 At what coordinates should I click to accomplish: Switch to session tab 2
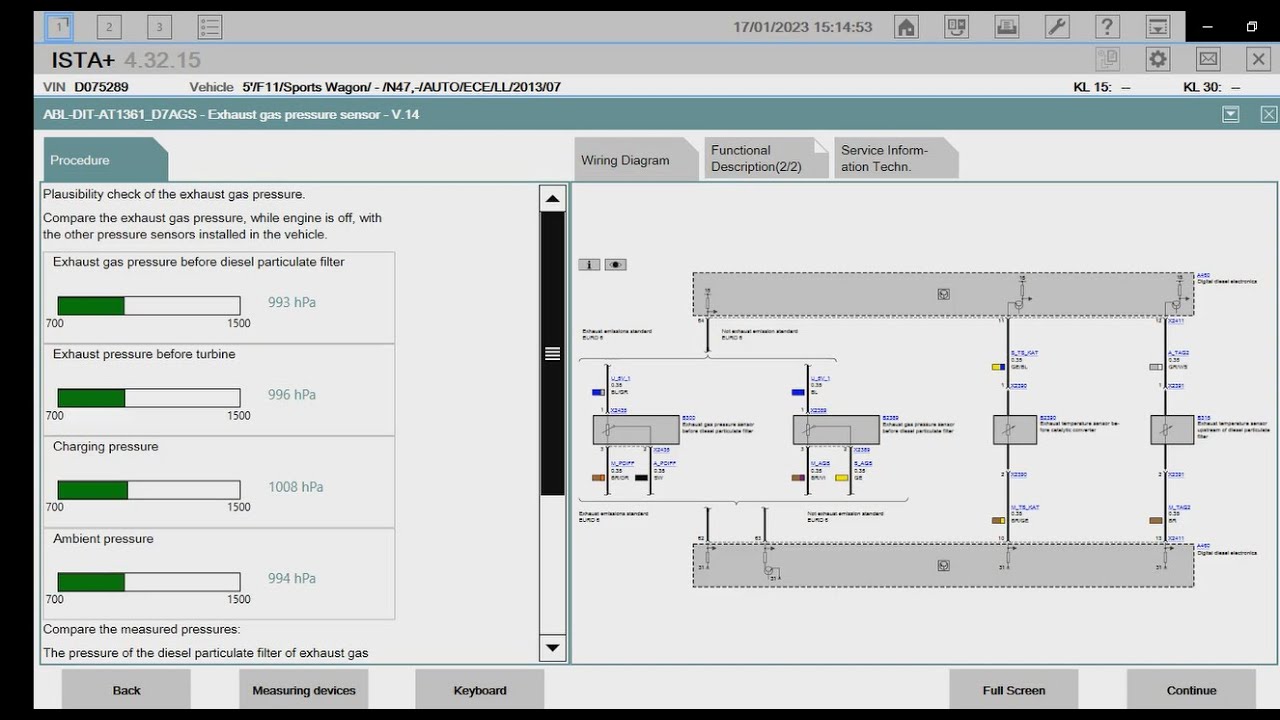(x=109, y=27)
